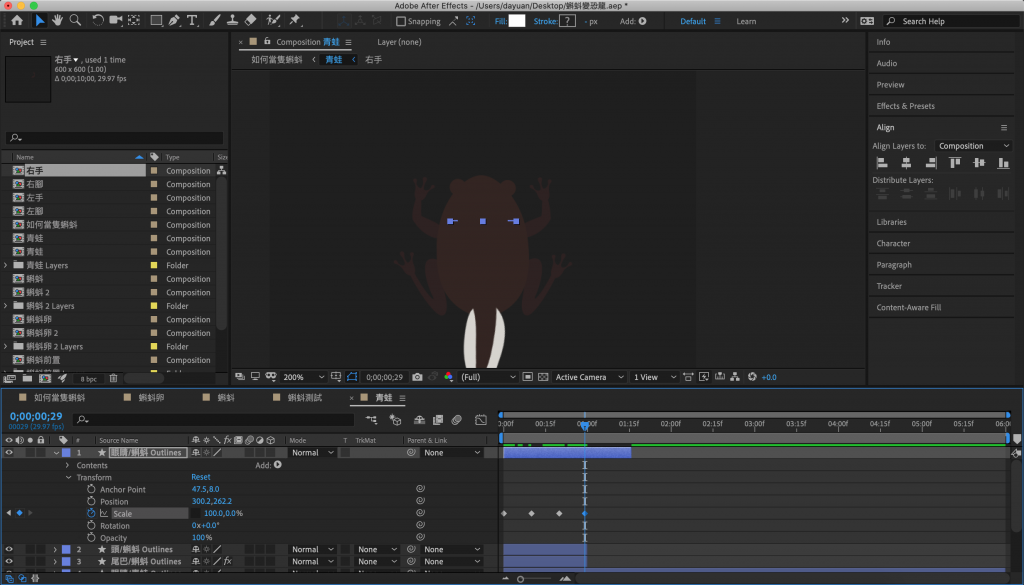Align layers to top edge

(x=955, y=163)
